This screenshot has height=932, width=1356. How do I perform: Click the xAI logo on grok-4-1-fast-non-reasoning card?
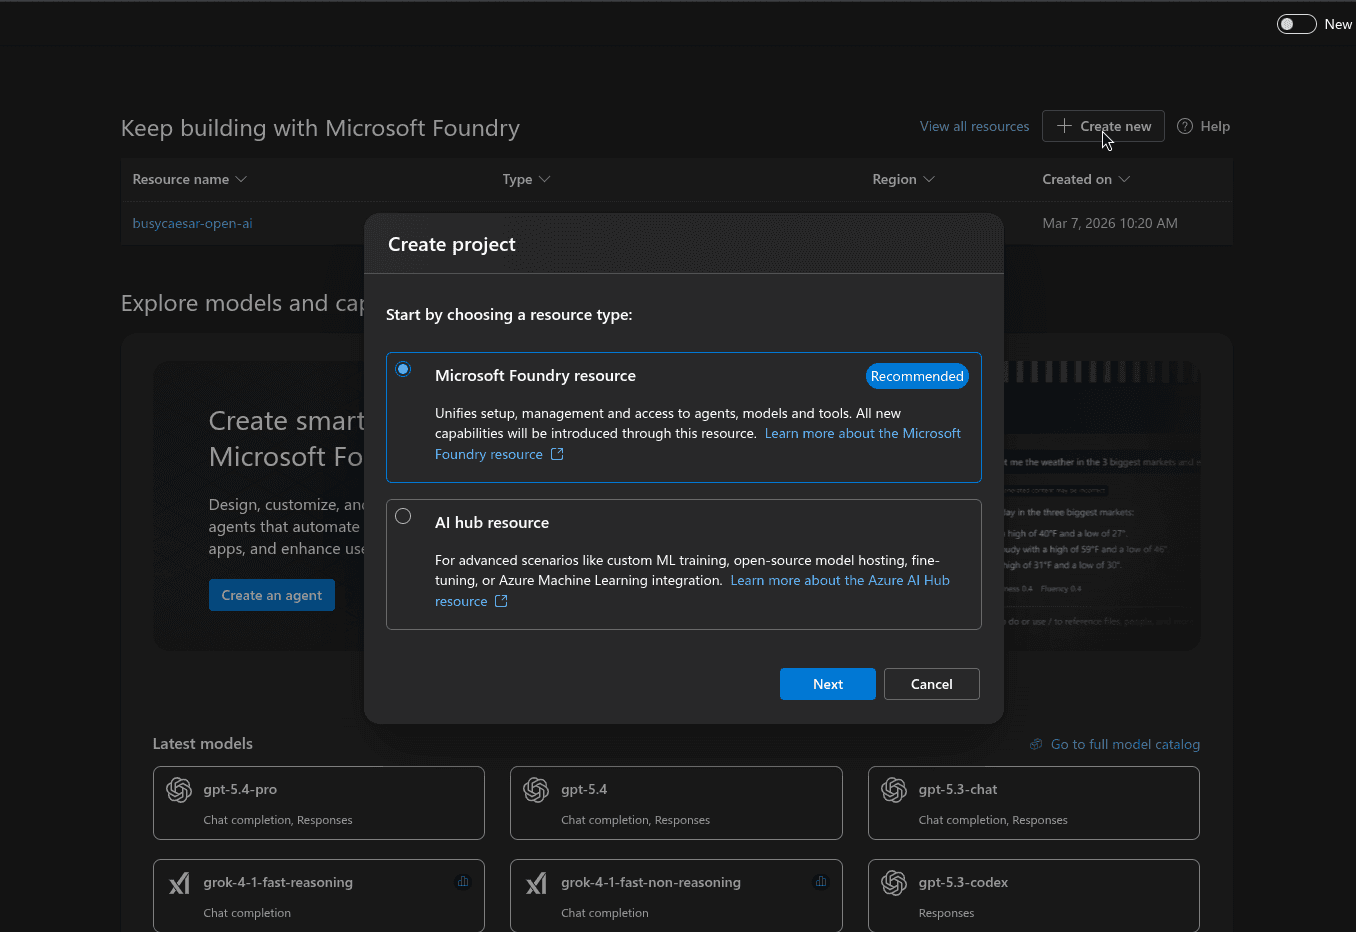536,883
